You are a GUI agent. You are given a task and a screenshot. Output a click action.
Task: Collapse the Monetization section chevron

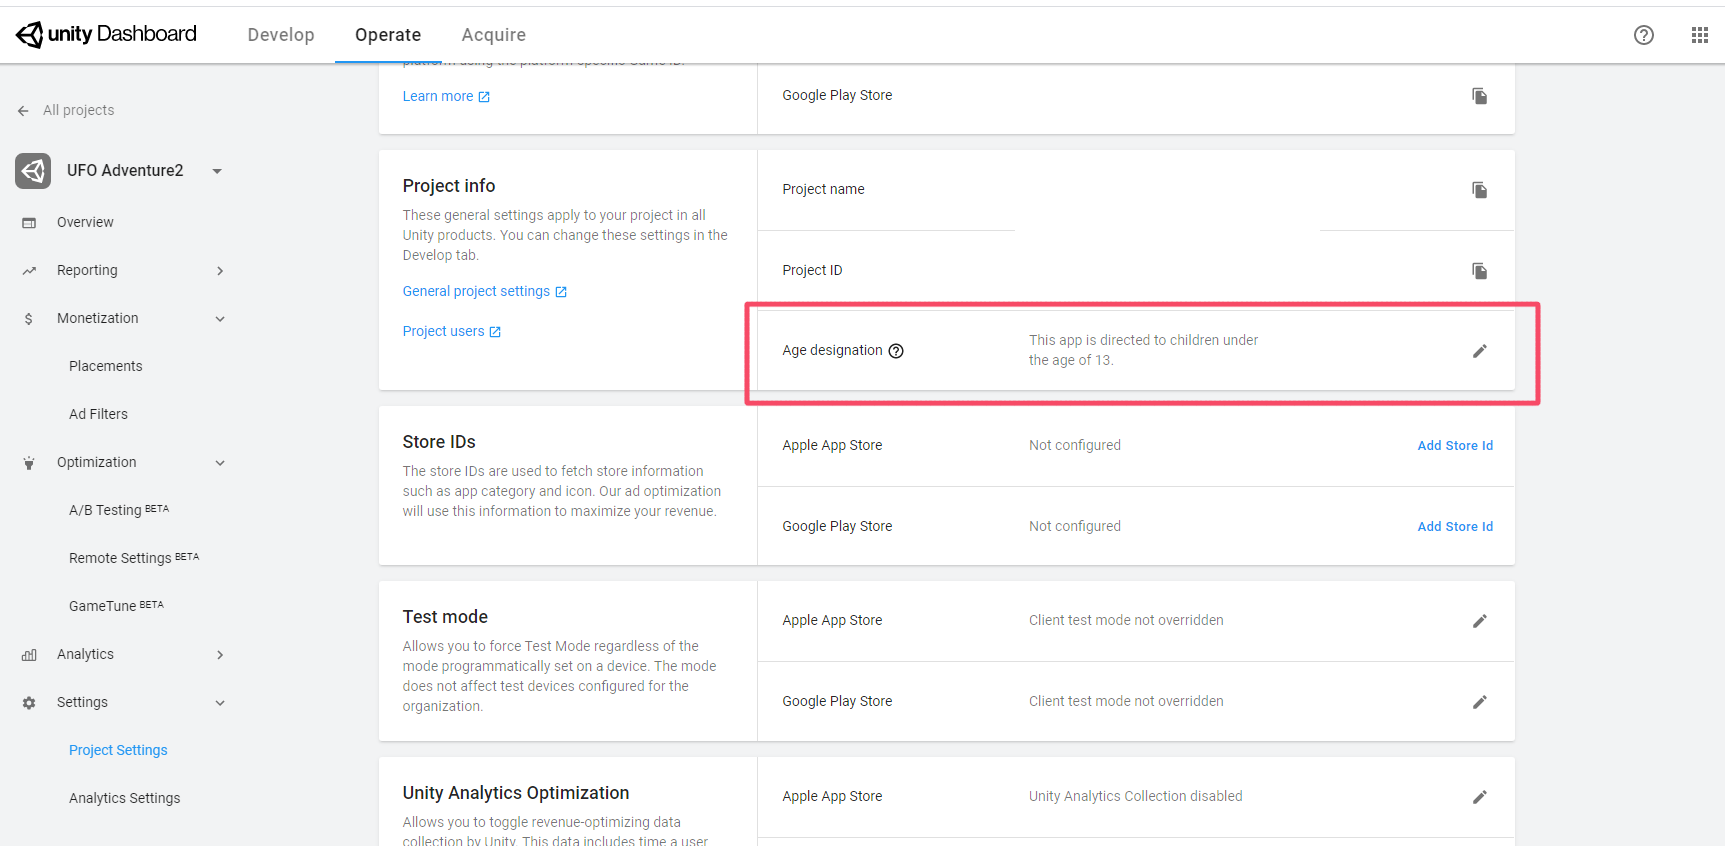point(220,319)
